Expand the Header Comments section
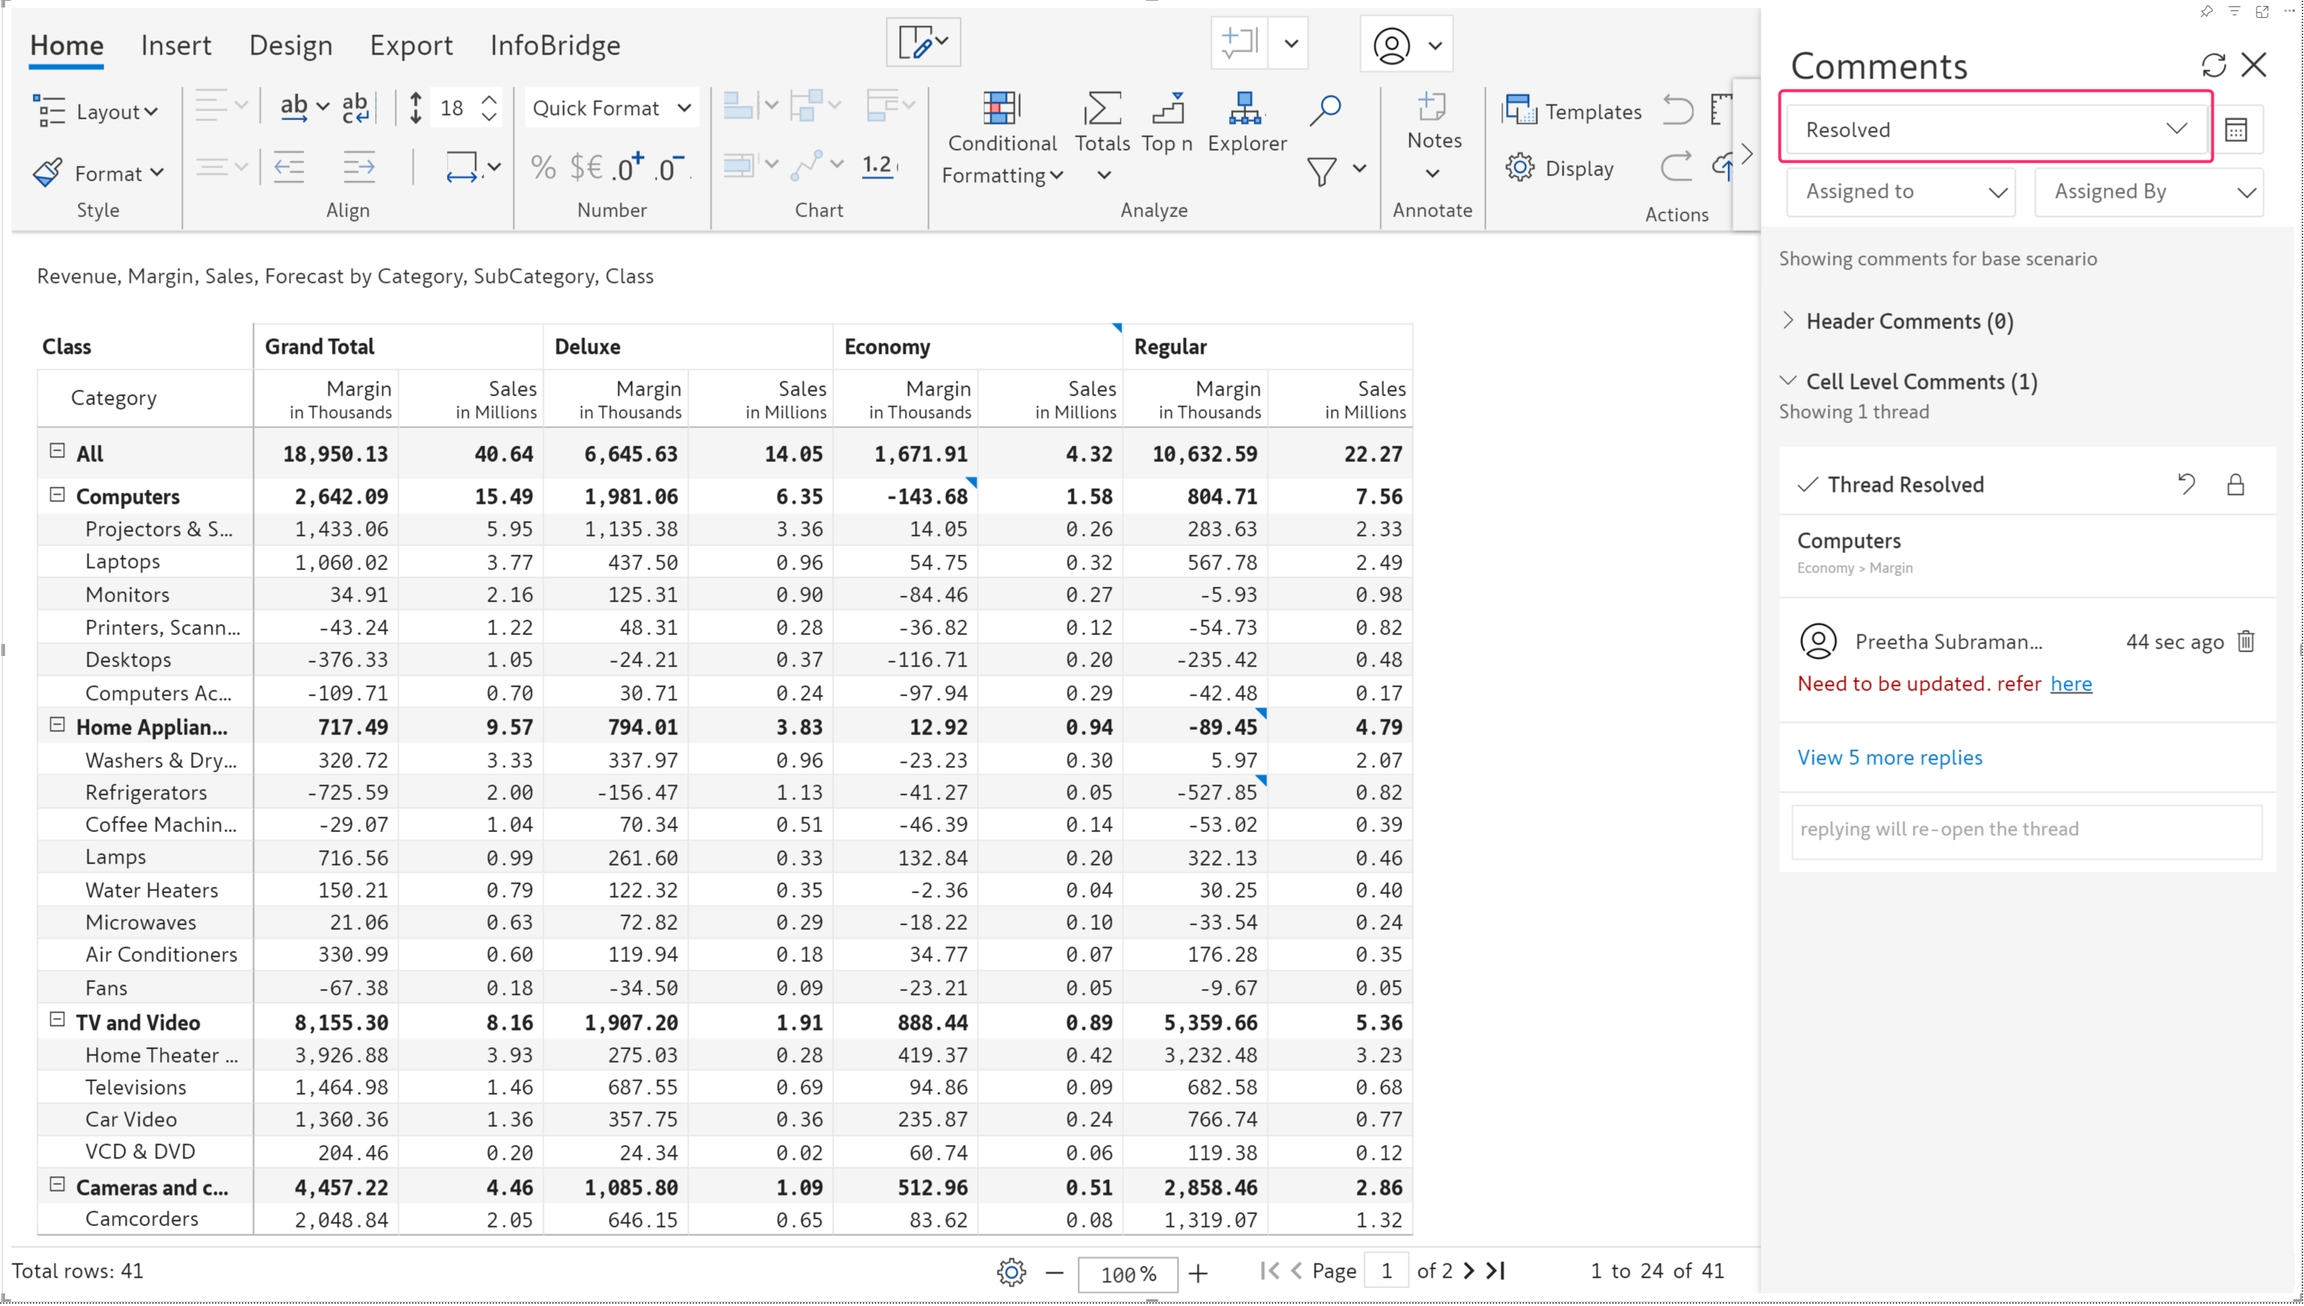 pyautogui.click(x=1789, y=320)
